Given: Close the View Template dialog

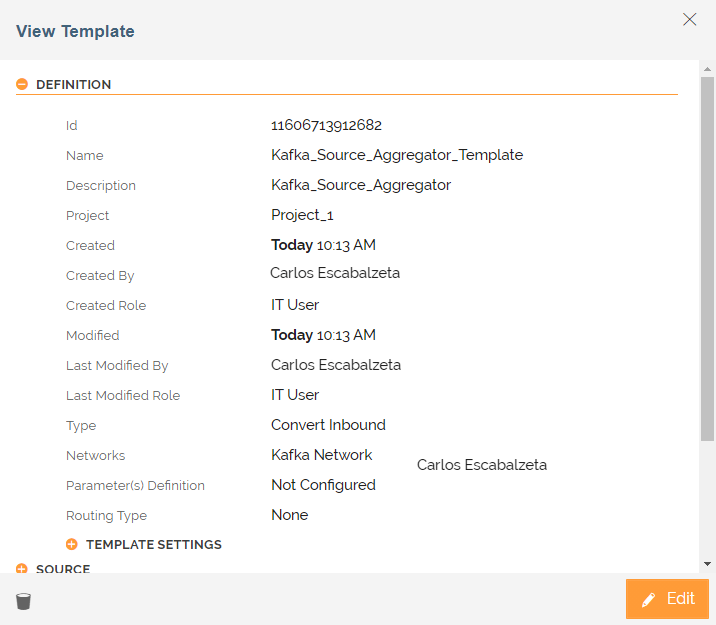Looking at the screenshot, I should (689, 19).
